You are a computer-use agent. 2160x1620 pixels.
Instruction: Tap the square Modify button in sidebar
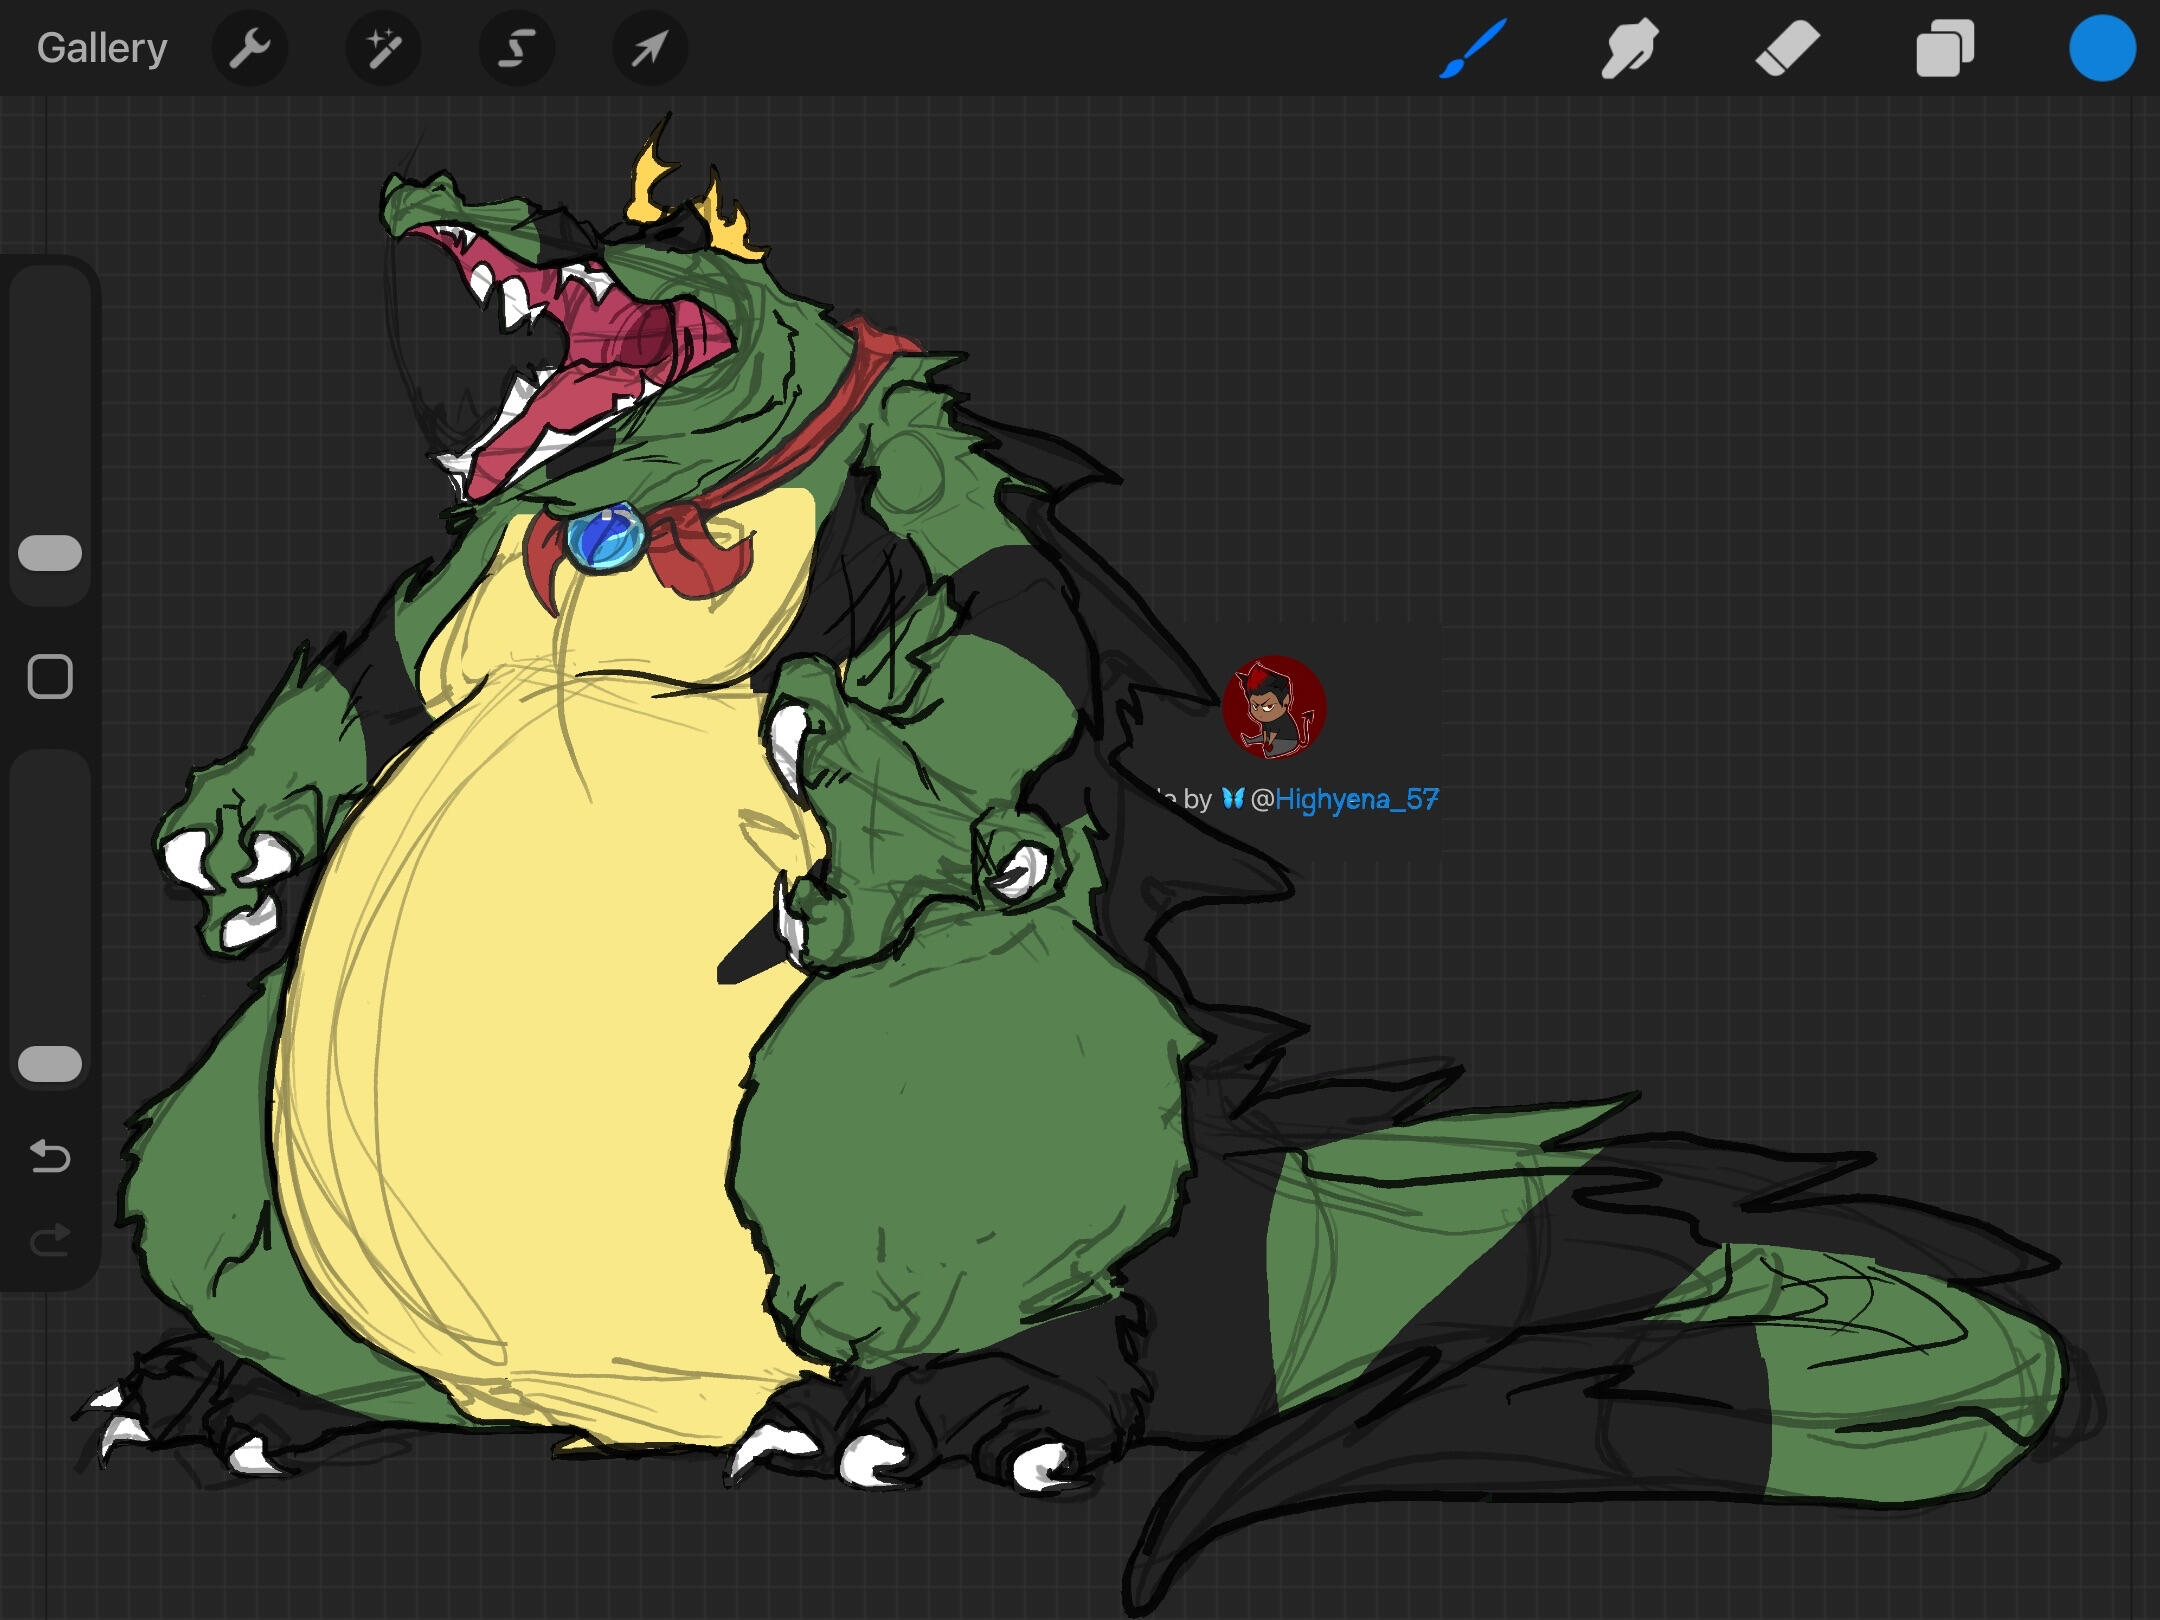[50, 677]
